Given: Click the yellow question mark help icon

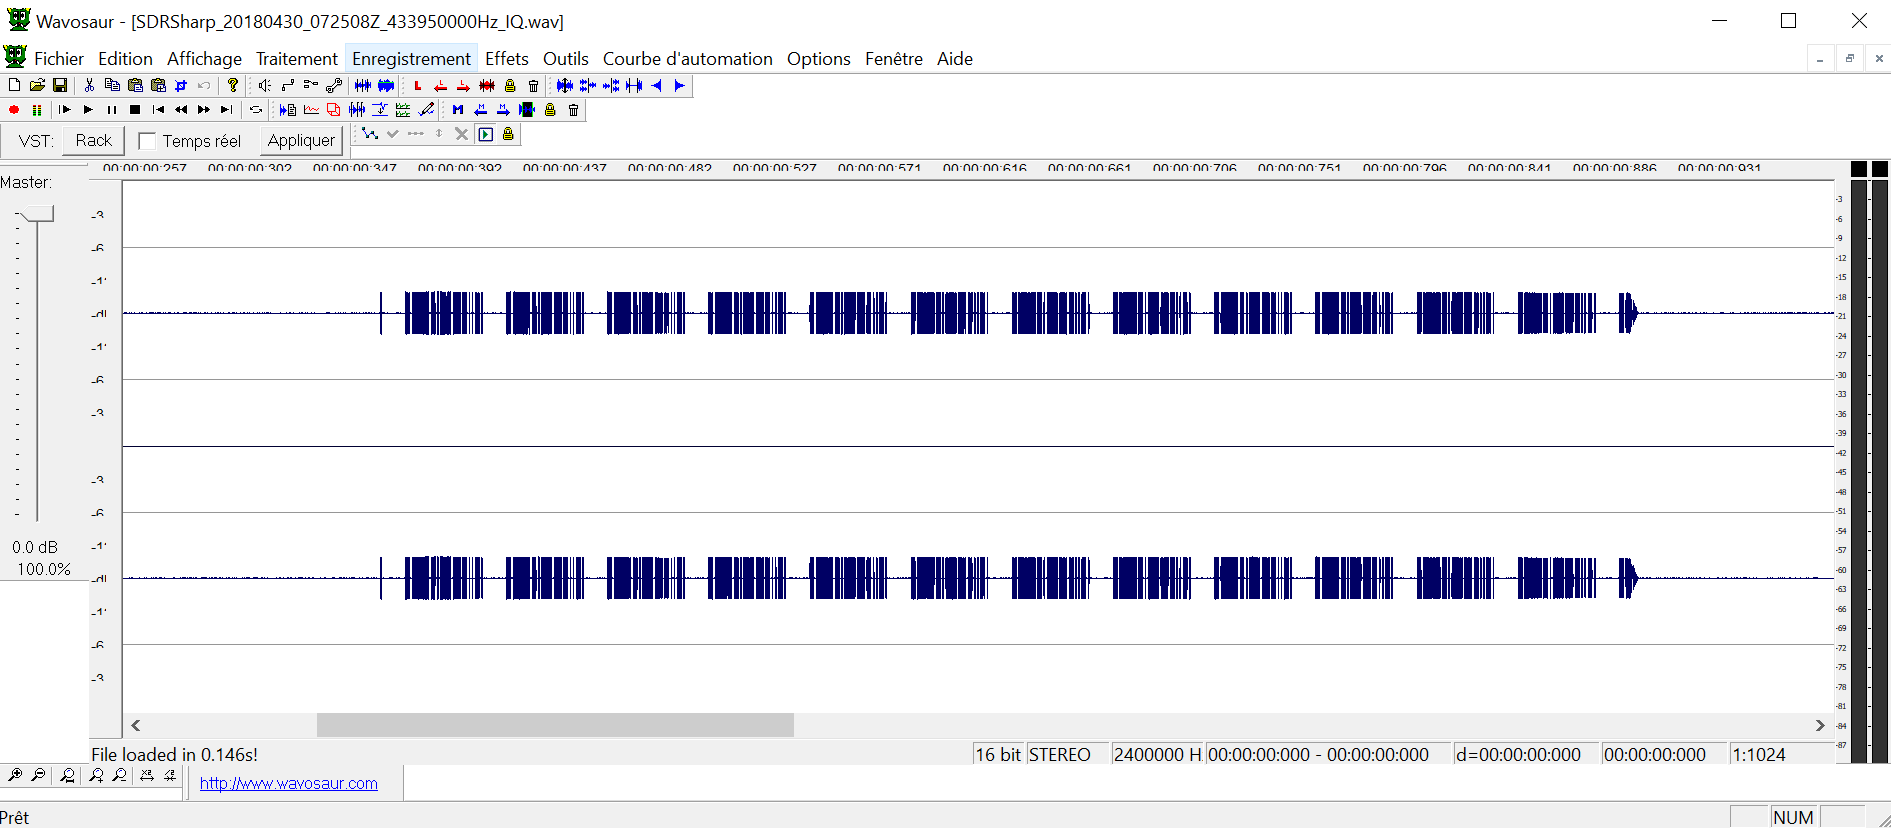Looking at the screenshot, I should click(233, 86).
